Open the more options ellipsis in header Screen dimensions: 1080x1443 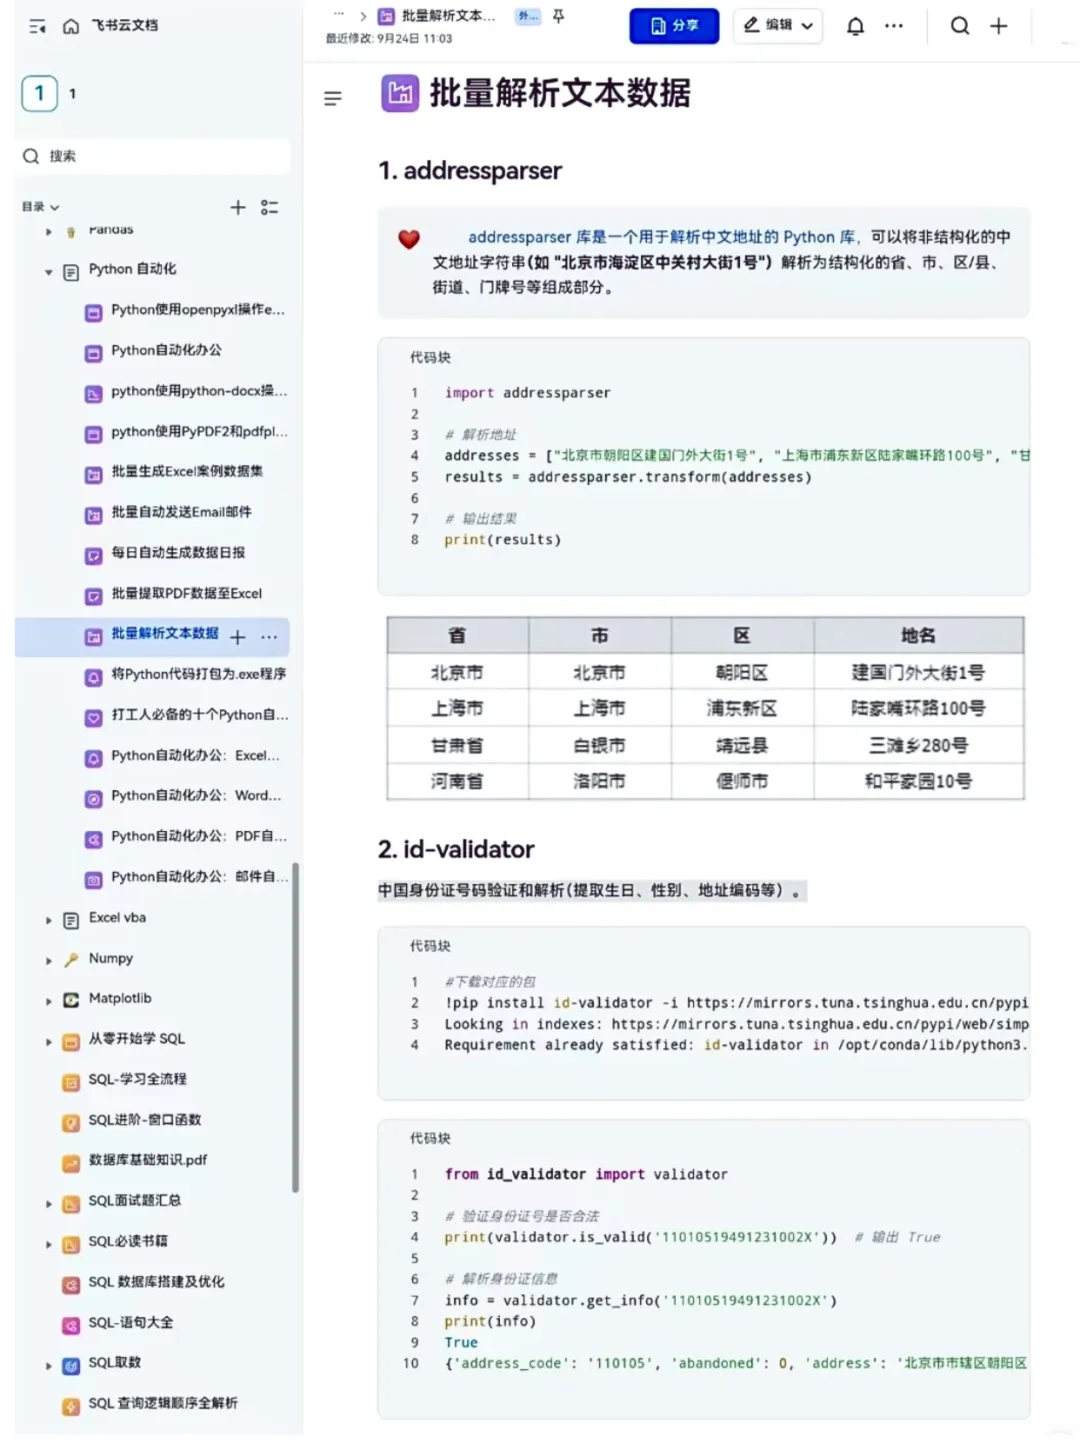pyautogui.click(x=894, y=26)
